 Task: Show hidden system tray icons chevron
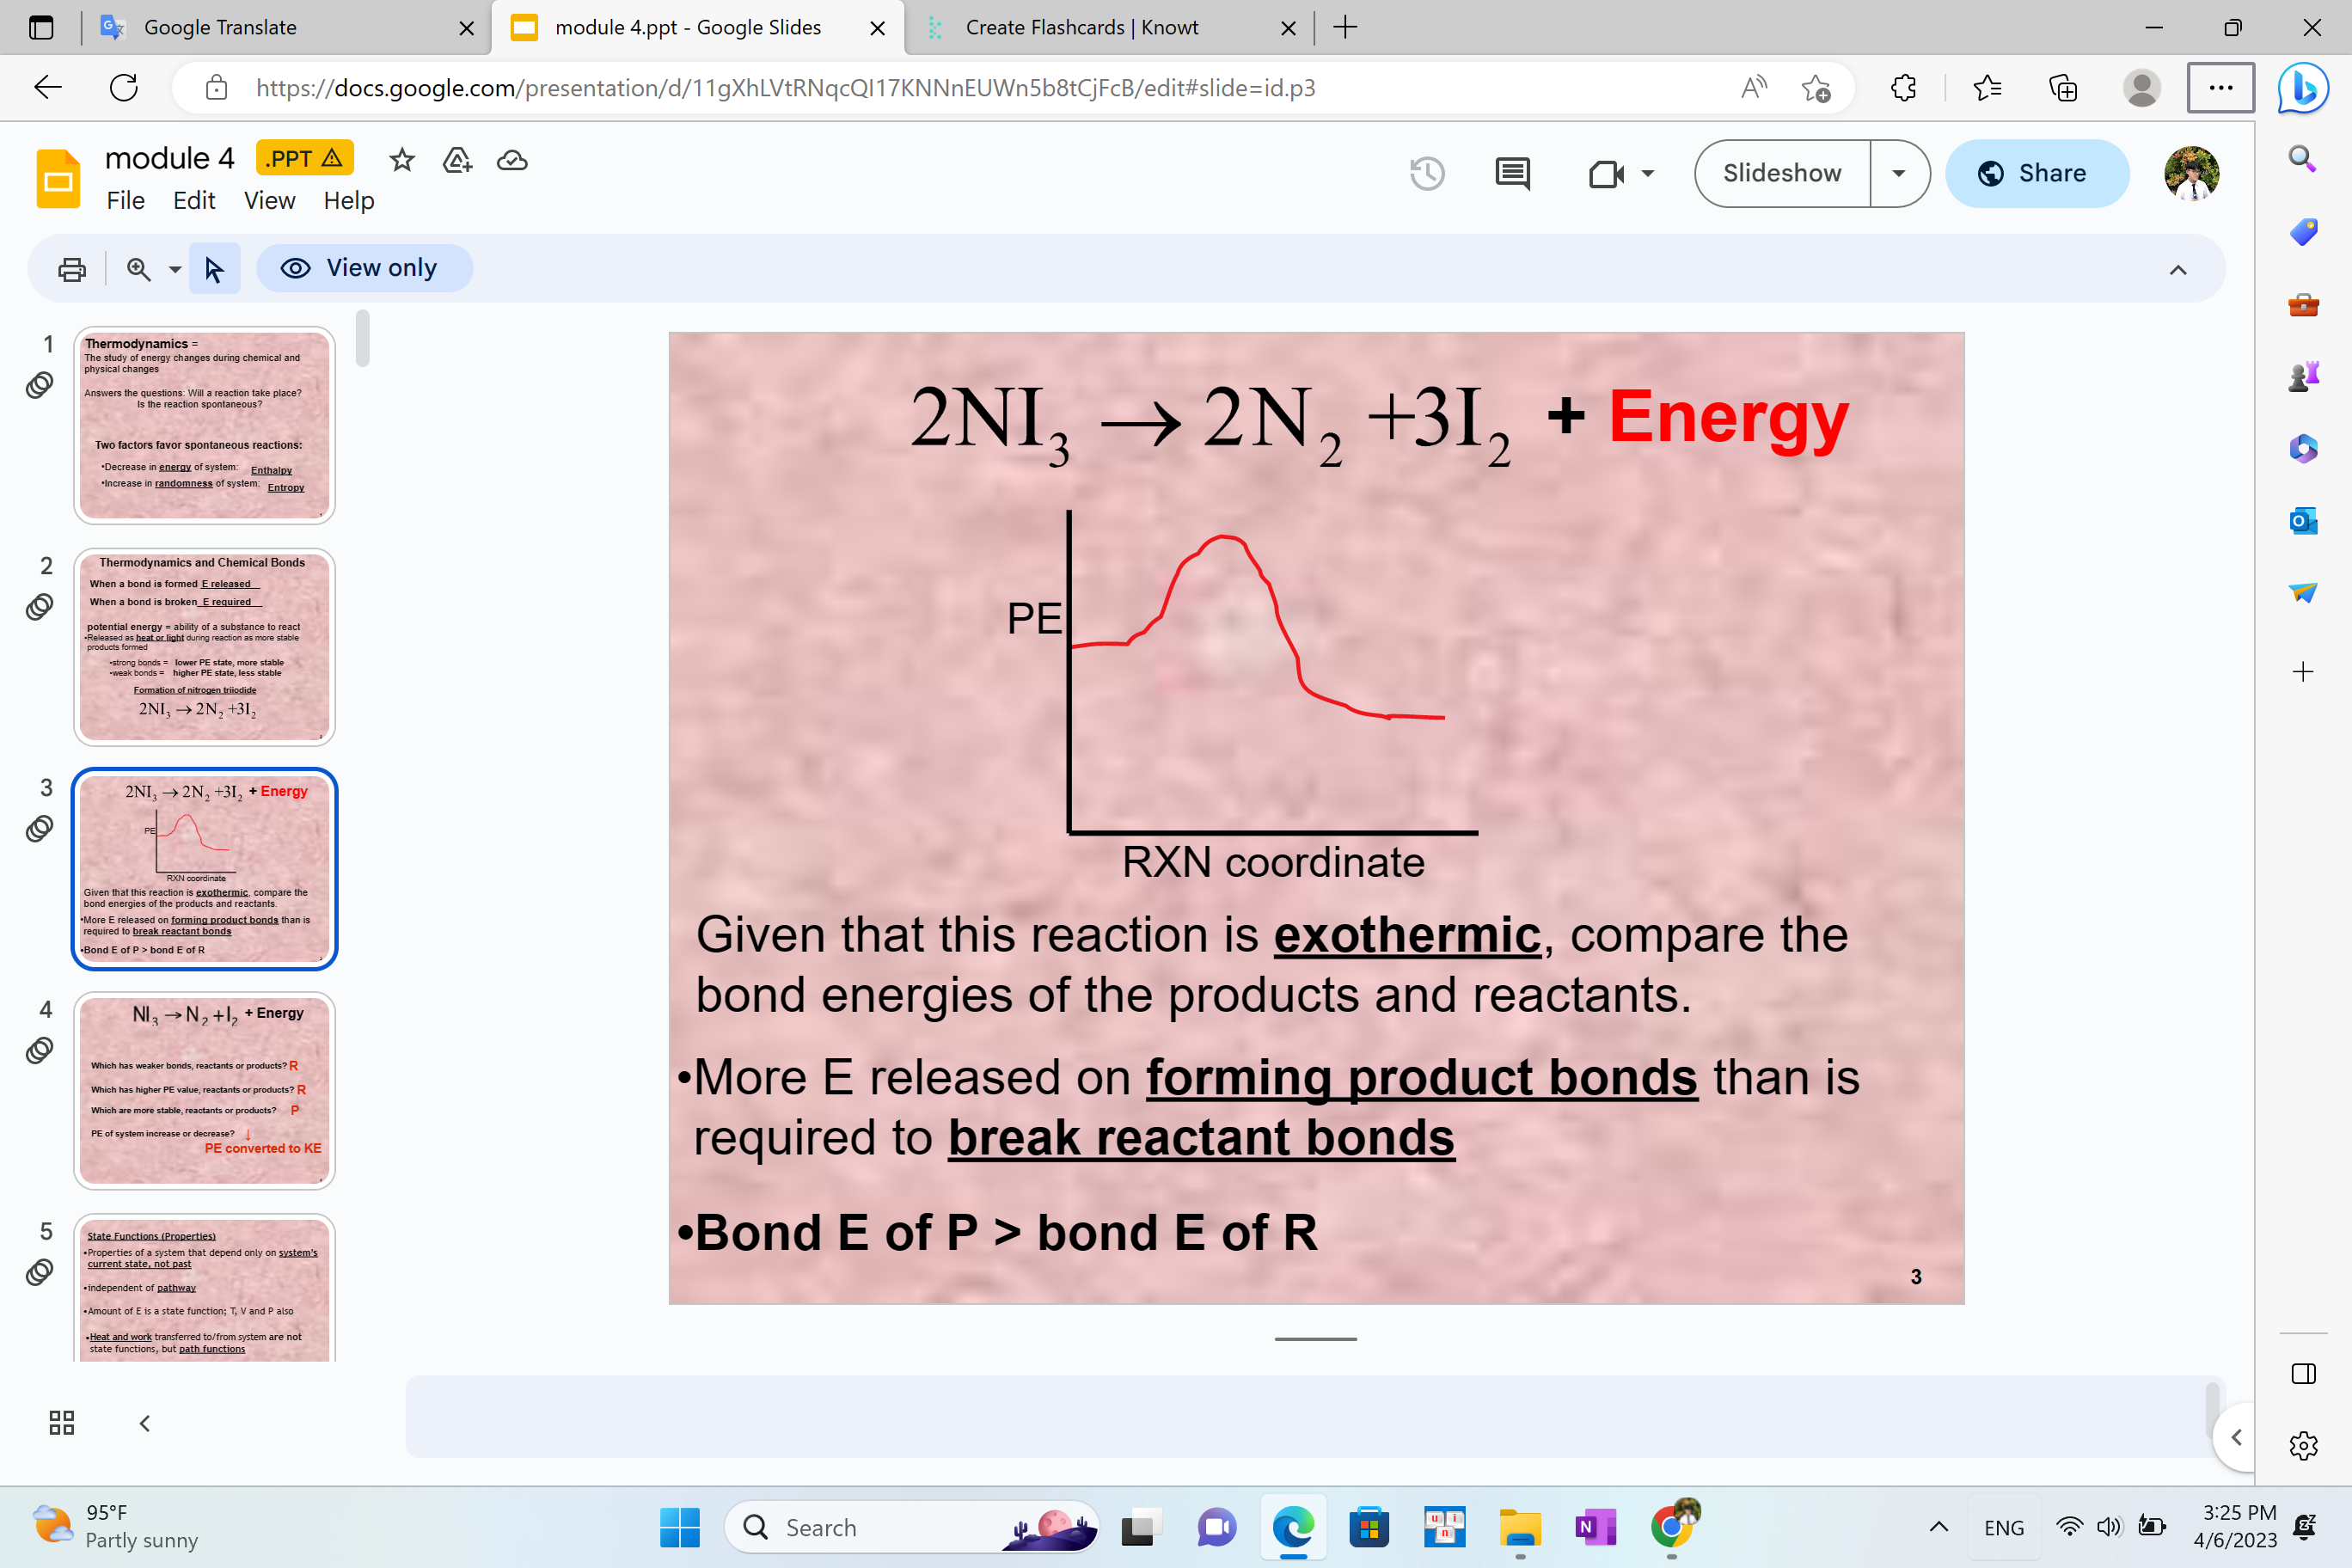pos(1939,1526)
